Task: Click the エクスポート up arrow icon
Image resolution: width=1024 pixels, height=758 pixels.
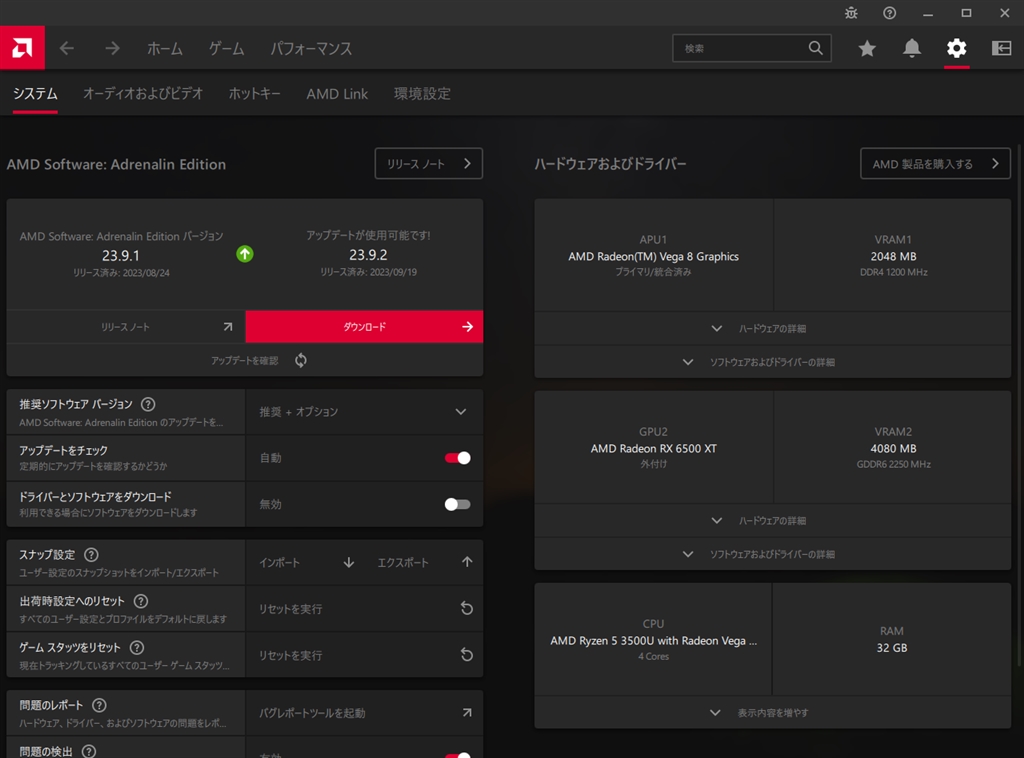Action: (x=467, y=562)
